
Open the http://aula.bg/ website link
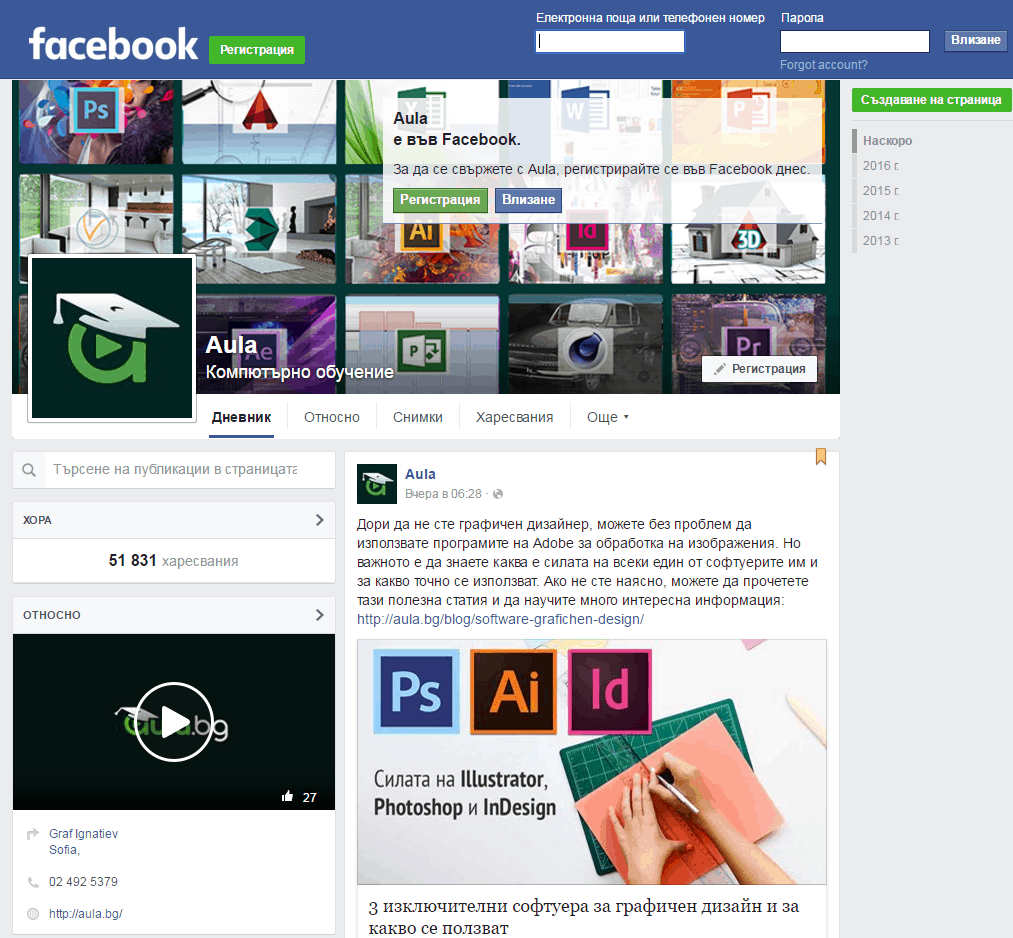[86, 914]
